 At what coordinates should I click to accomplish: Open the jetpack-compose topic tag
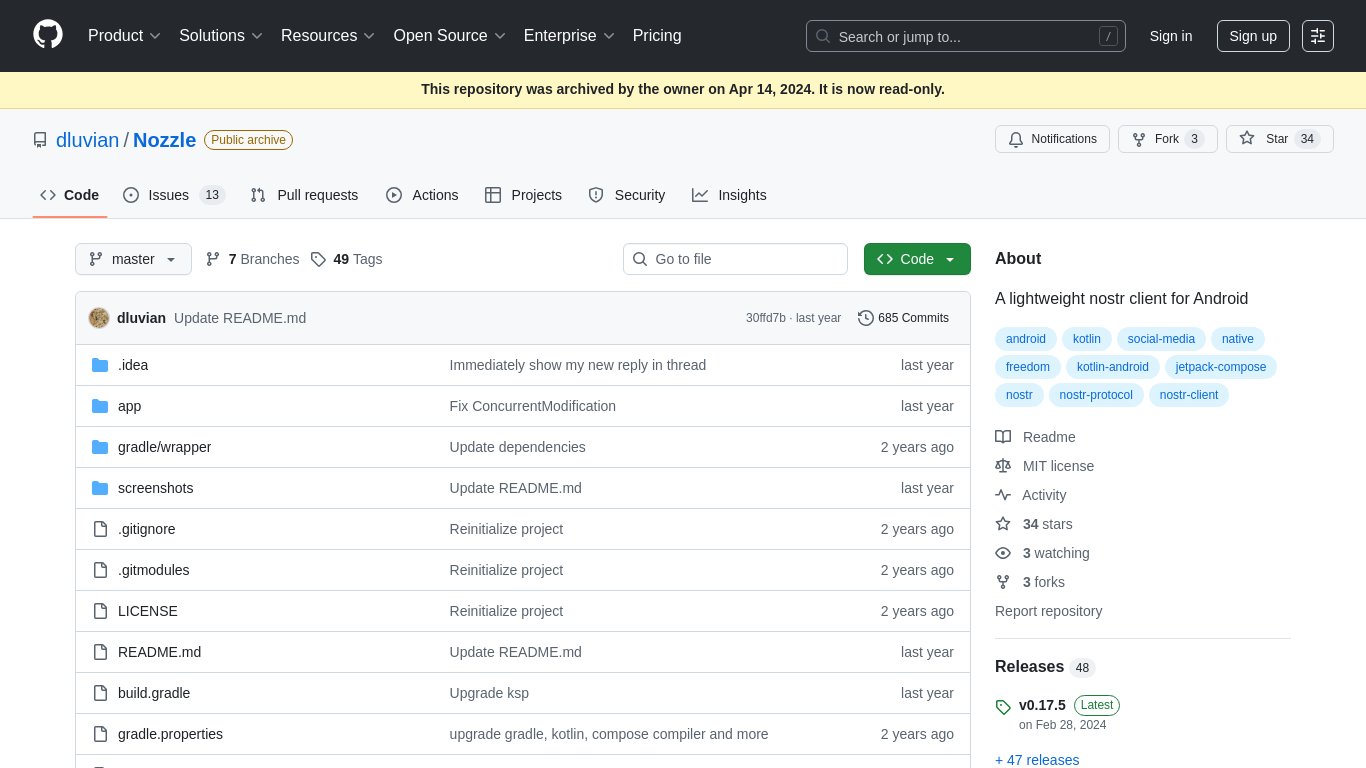point(1220,367)
